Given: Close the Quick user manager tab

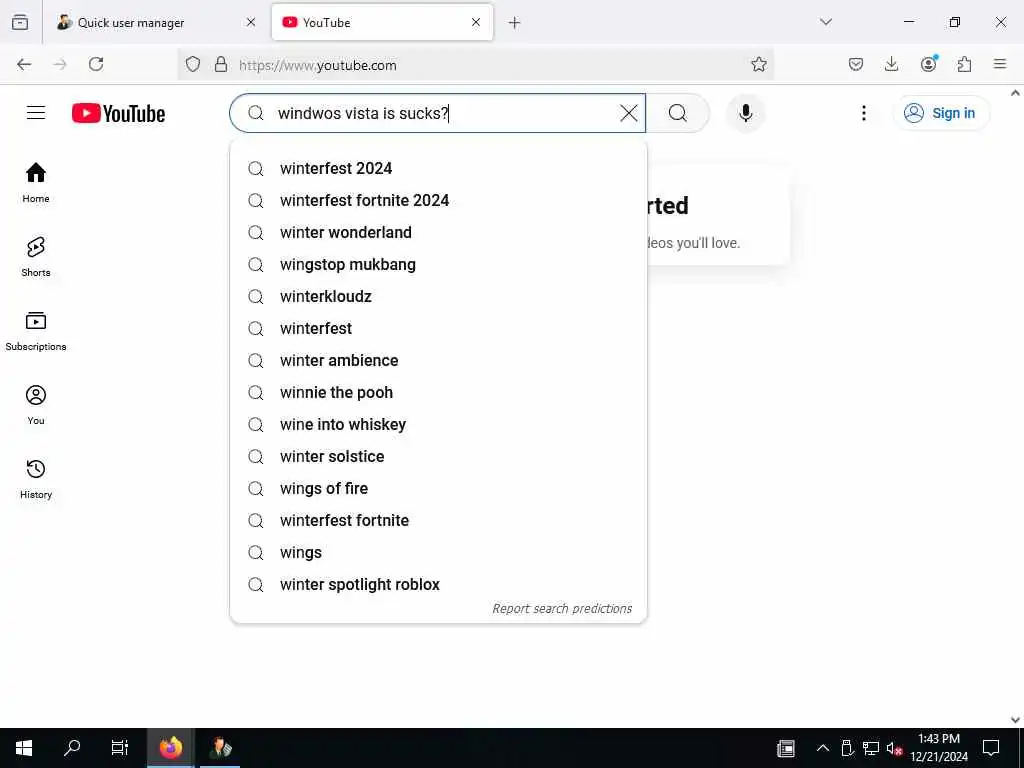Looking at the screenshot, I should pyautogui.click(x=251, y=22).
